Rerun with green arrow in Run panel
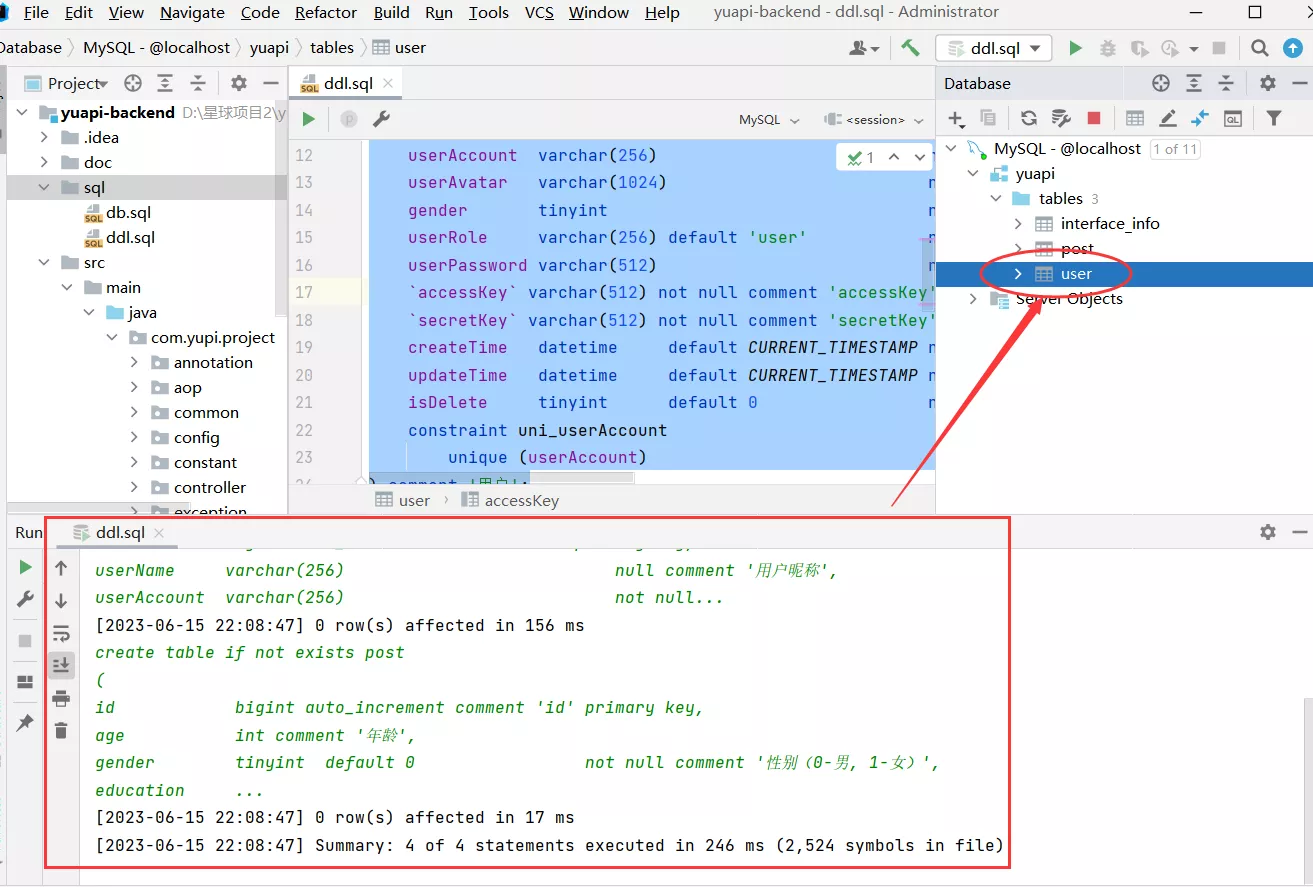 pos(25,567)
